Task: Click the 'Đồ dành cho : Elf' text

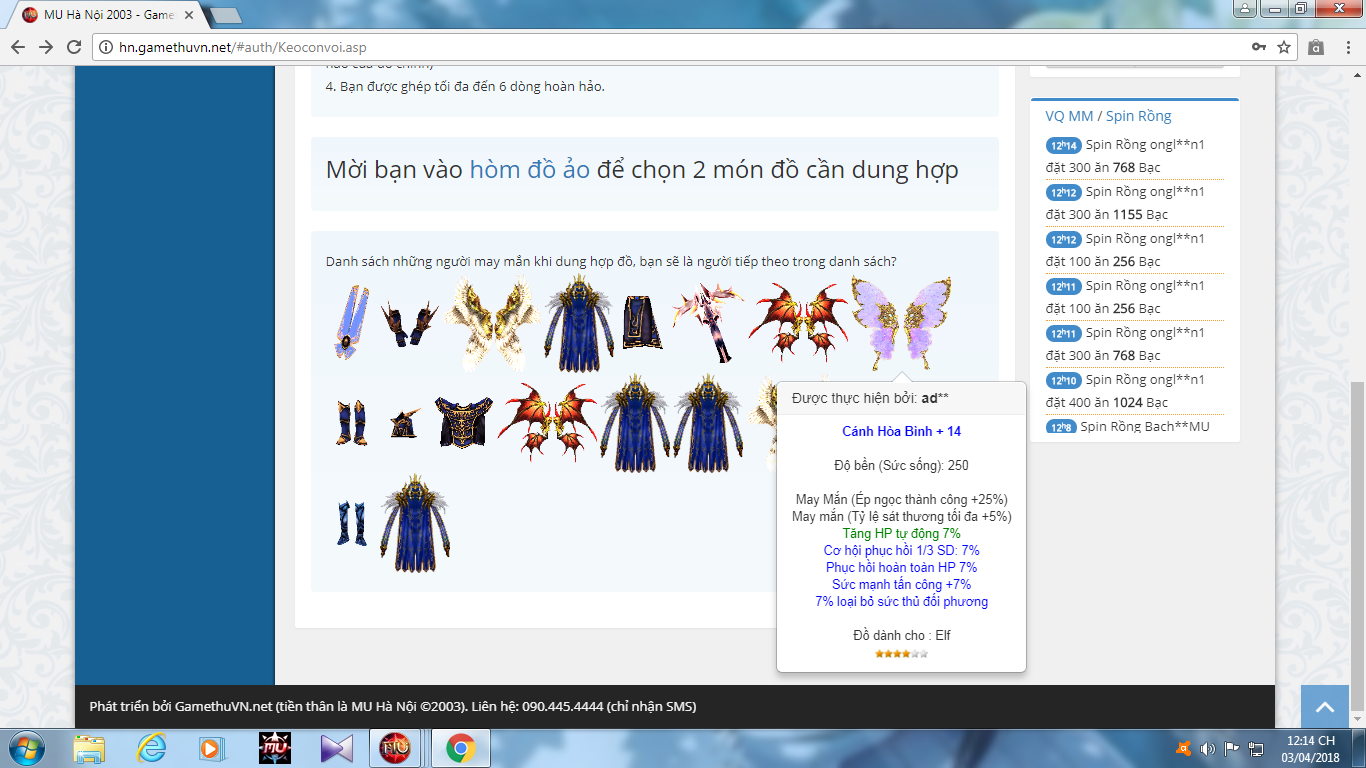Action: pos(901,636)
